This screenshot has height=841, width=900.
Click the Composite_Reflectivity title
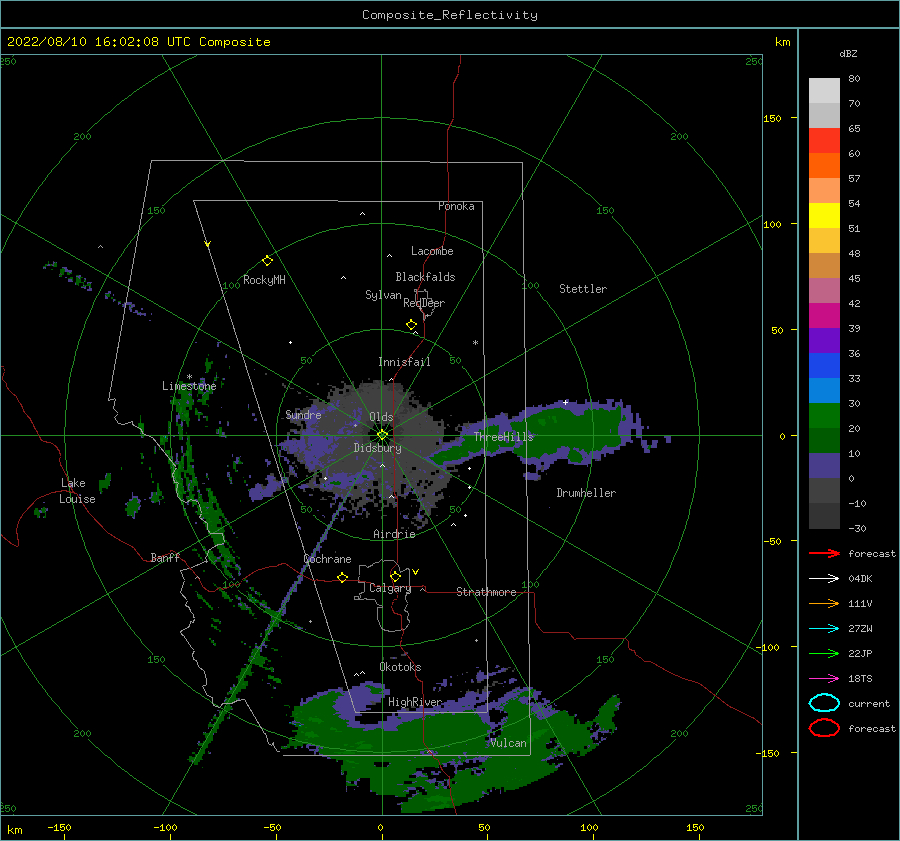[450, 15]
